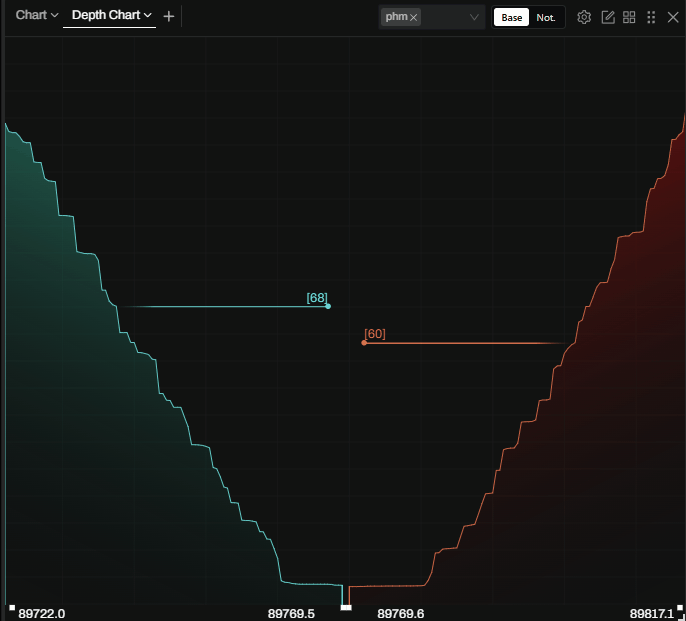Click the Chart tab chevron
Screen dimensions: 686x621
pyautogui.click(x=54, y=15)
